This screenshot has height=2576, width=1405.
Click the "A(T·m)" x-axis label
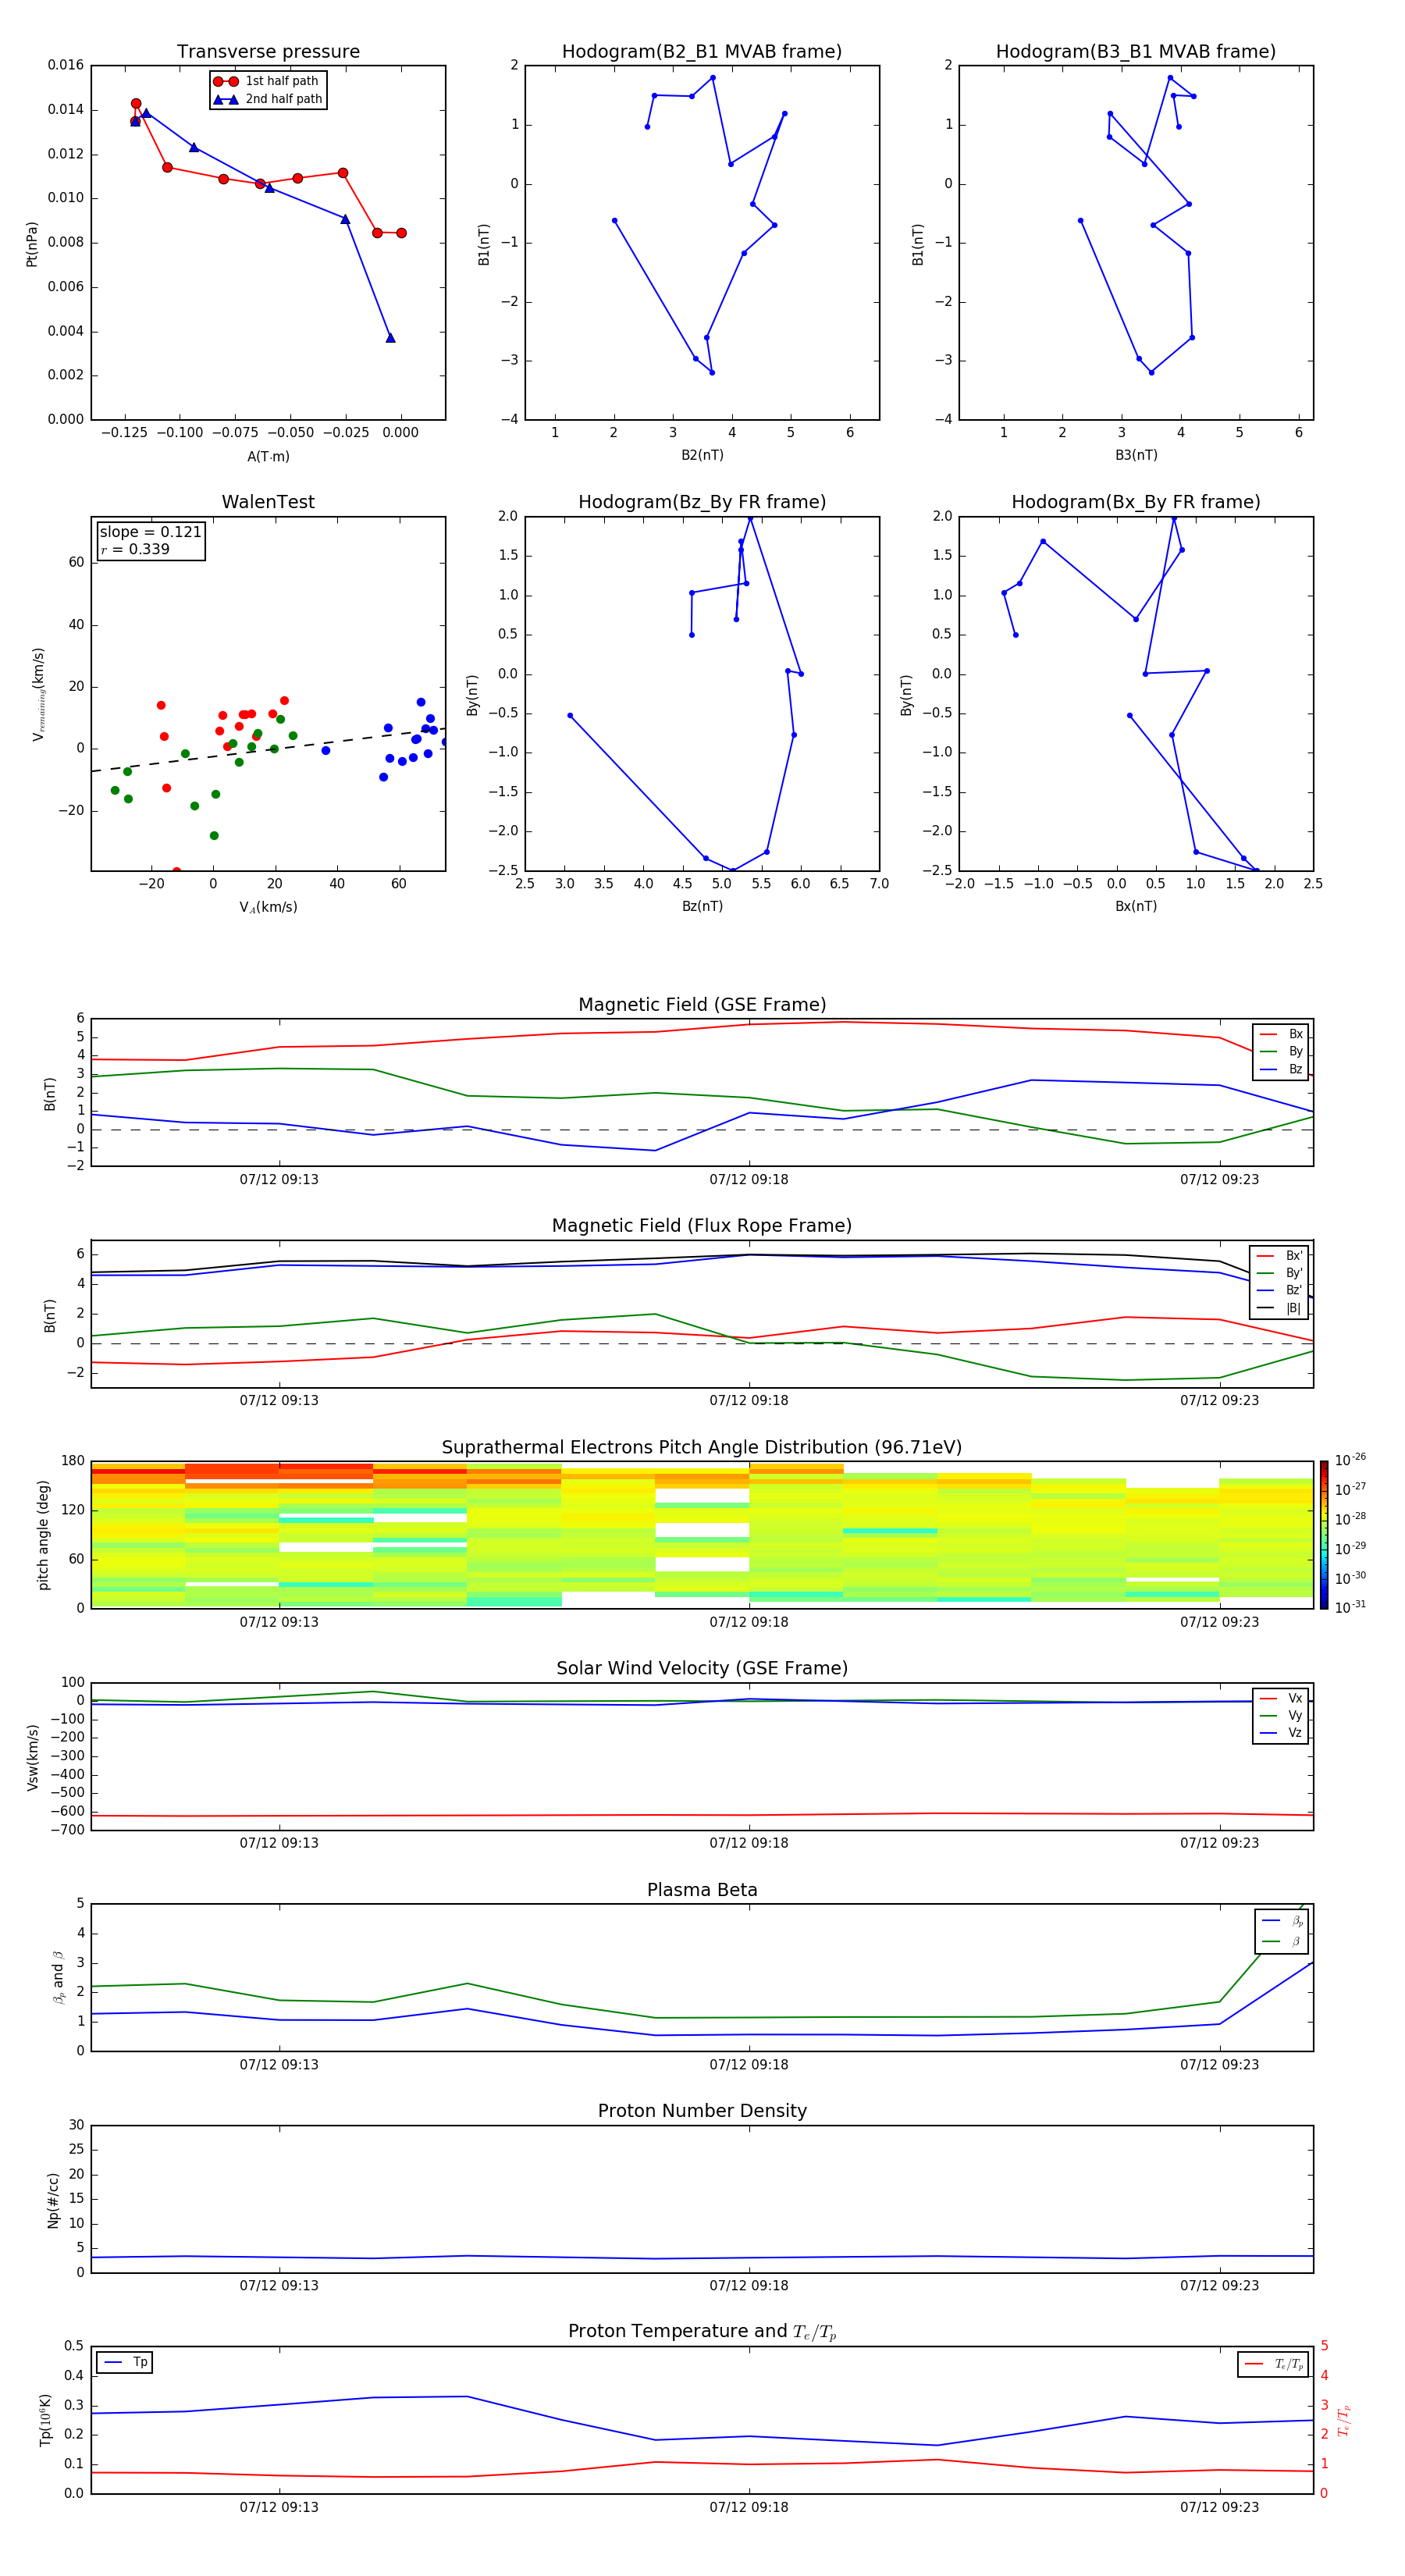[x=268, y=456]
